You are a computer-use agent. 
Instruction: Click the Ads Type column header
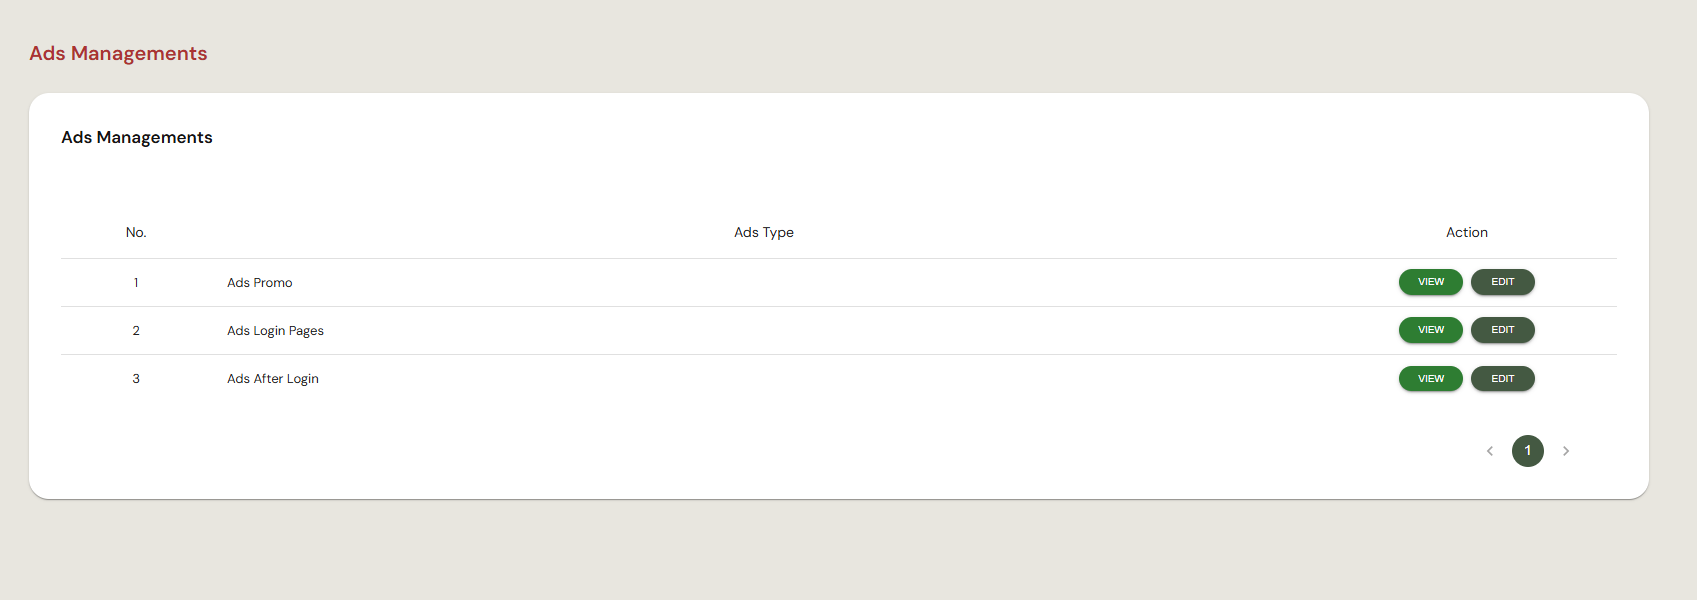[764, 232]
